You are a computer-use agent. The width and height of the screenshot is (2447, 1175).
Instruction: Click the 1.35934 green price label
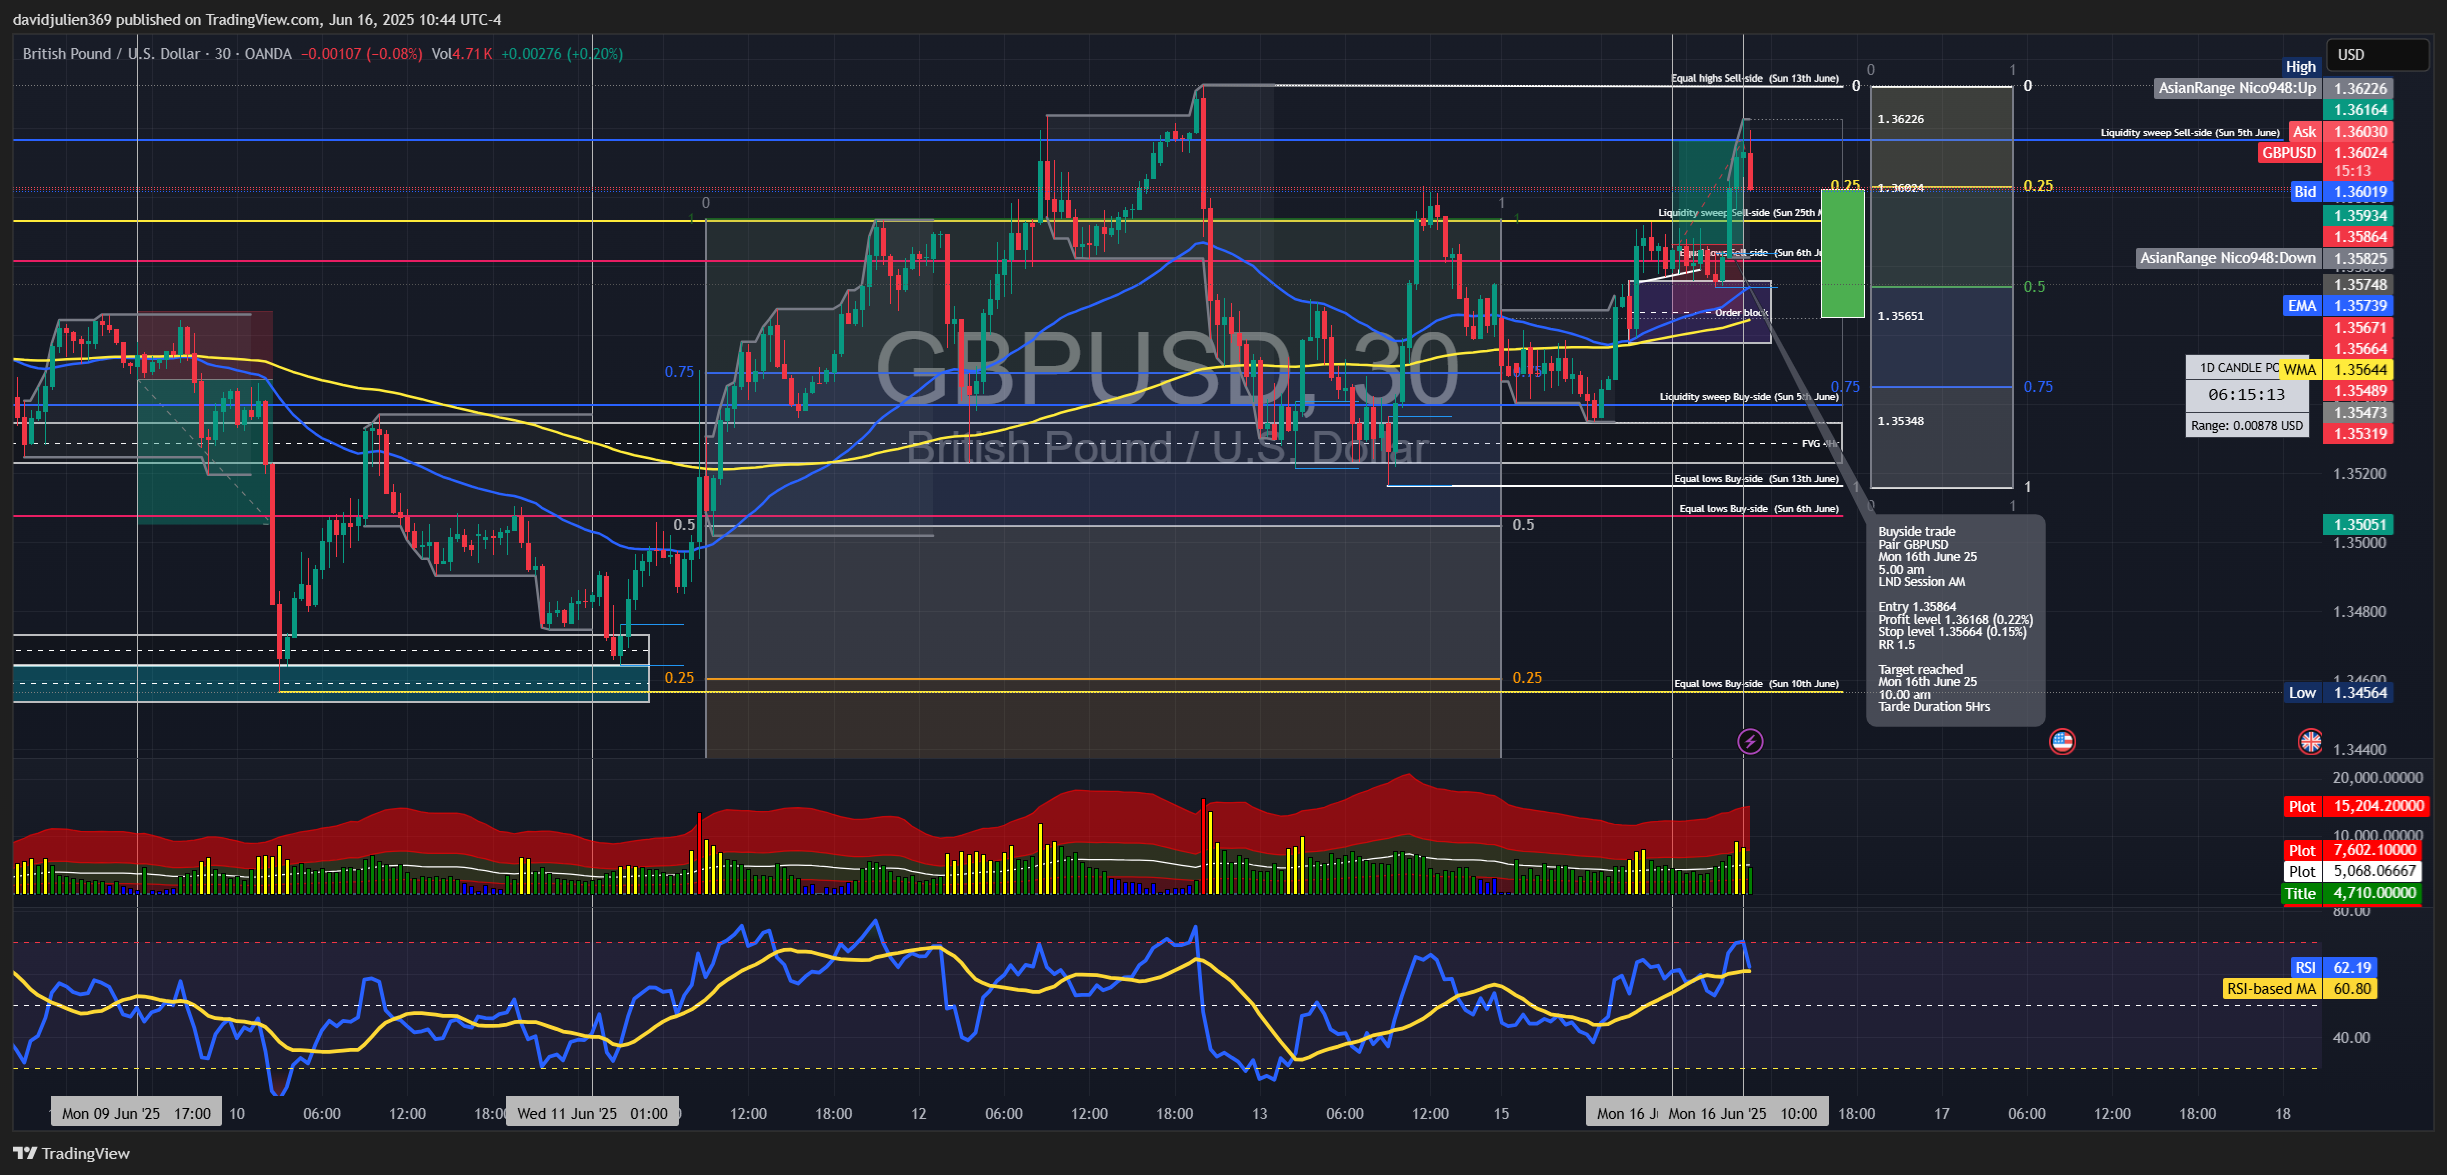[x=2359, y=216]
